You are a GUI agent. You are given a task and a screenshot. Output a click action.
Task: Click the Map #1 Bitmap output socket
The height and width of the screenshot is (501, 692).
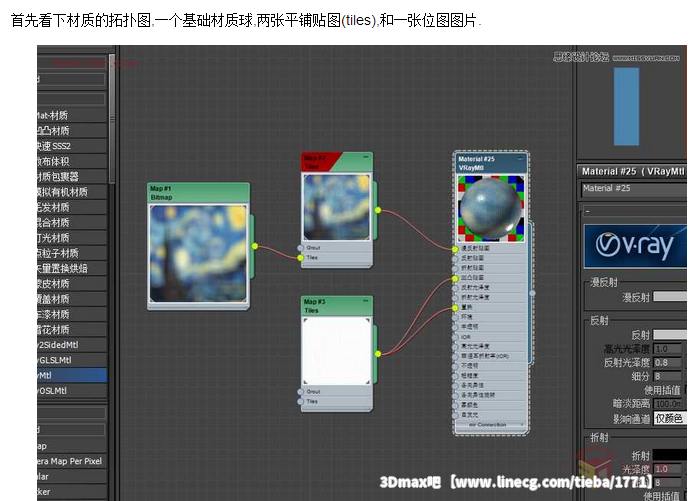tap(255, 246)
